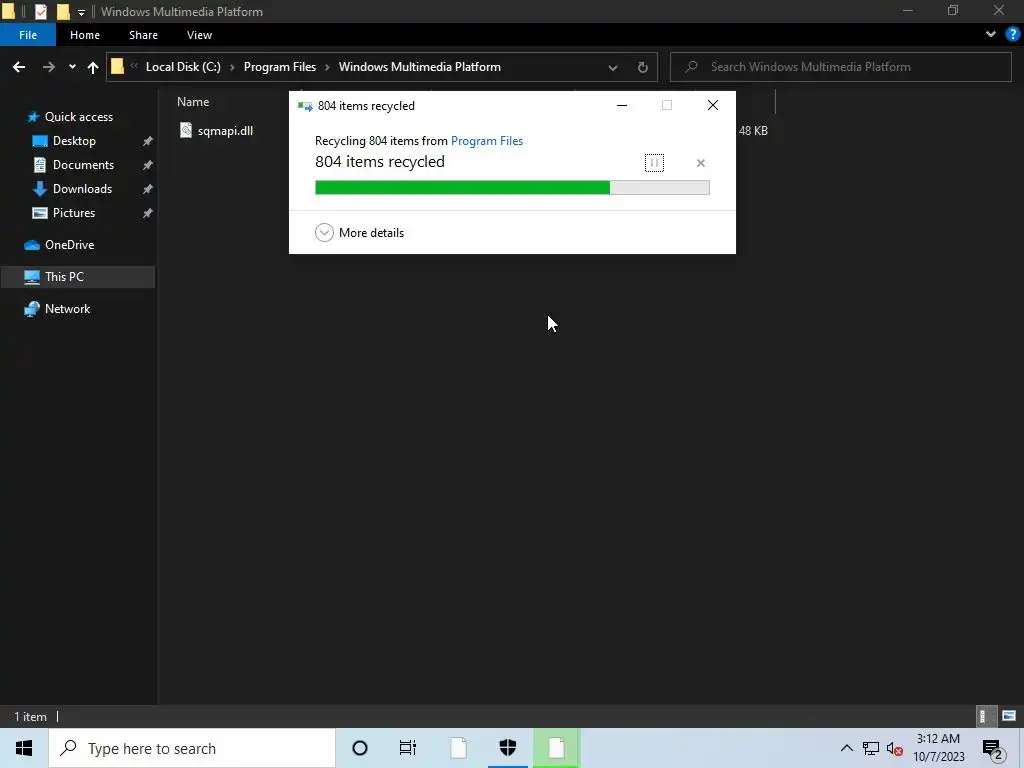1024x768 pixels.
Task: Open the notification Action Center
Action: [x=993, y=749]
